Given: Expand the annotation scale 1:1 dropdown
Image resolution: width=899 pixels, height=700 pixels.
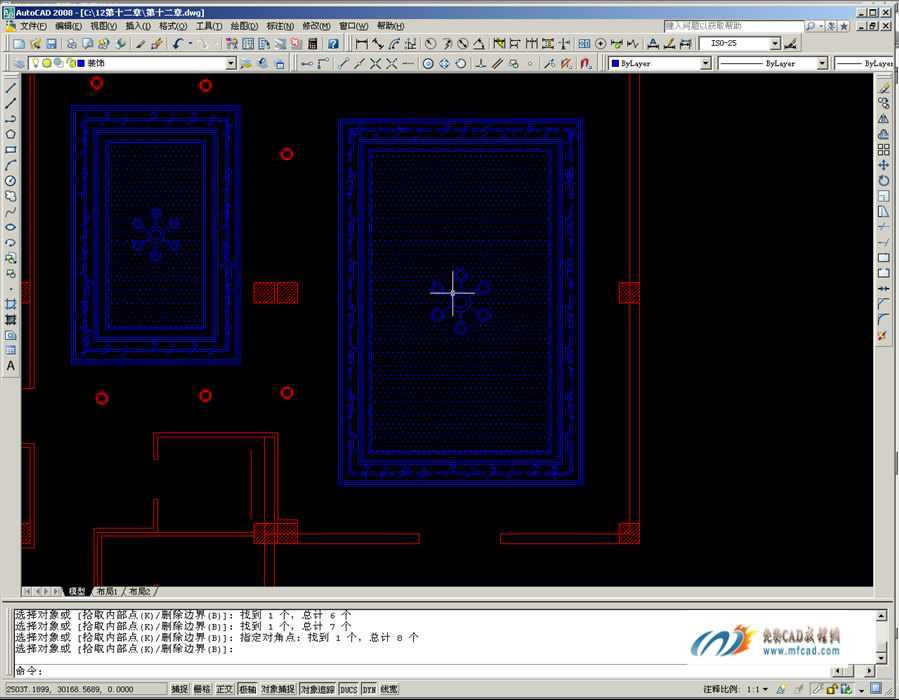Looking at the screenshot, I should pyautogui.click(x=765, y=689).
